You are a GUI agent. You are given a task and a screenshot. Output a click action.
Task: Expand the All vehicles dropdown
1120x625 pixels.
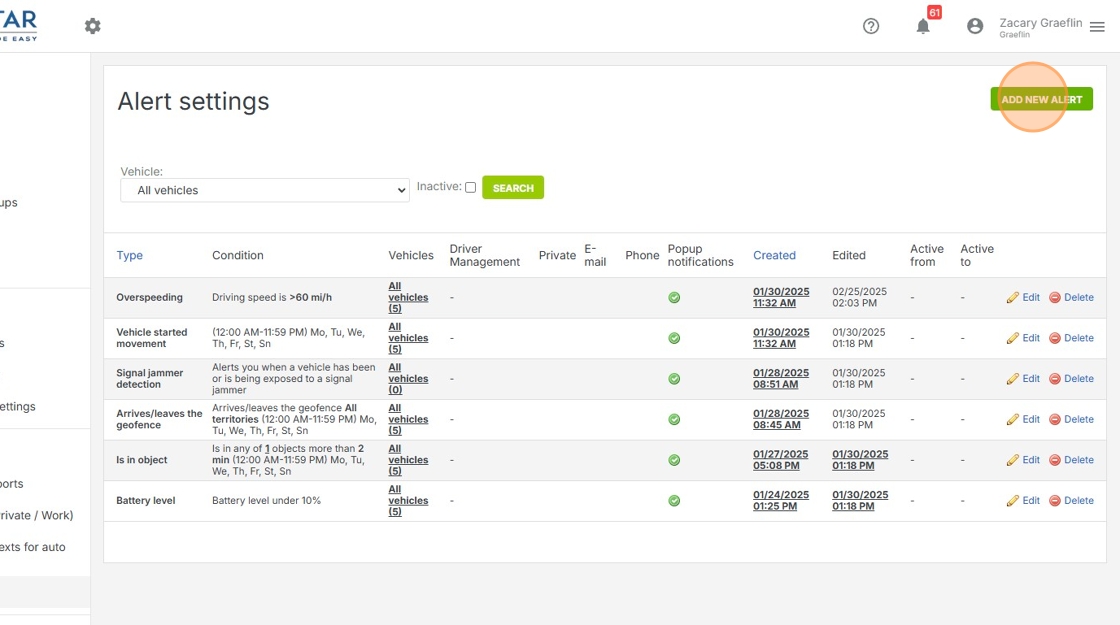click(265, 190)
